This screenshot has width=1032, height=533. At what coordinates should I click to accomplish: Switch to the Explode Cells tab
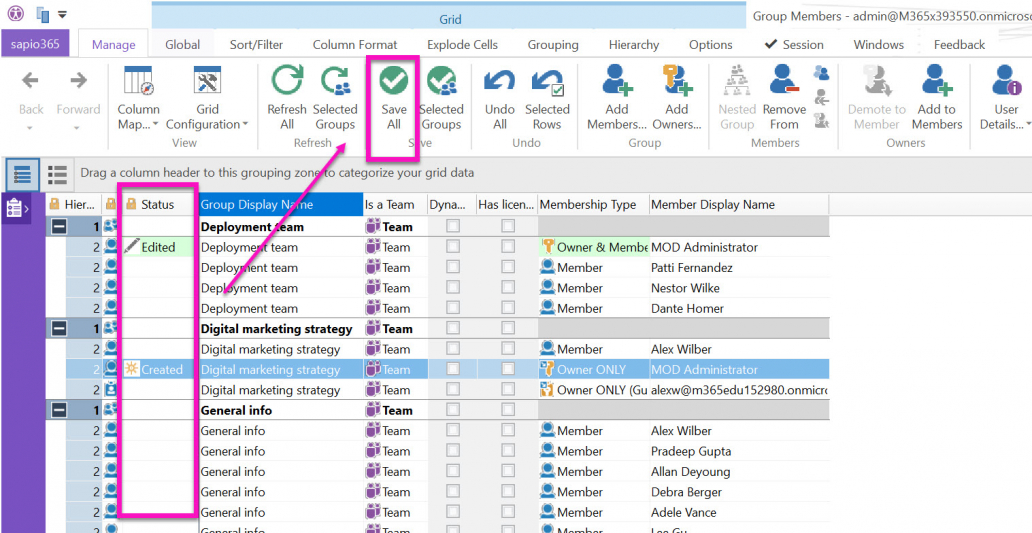[x=462, y=45]
